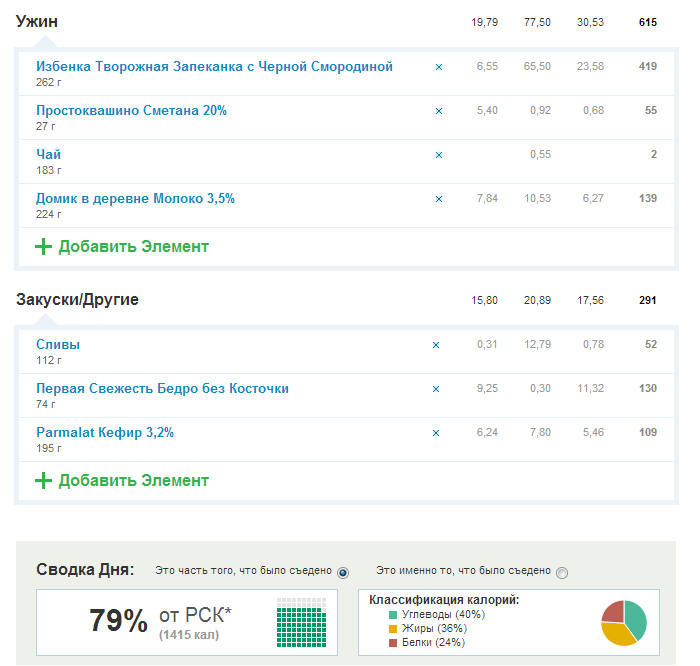Click Белки (24%) red legend swatch

coord(393,643)
